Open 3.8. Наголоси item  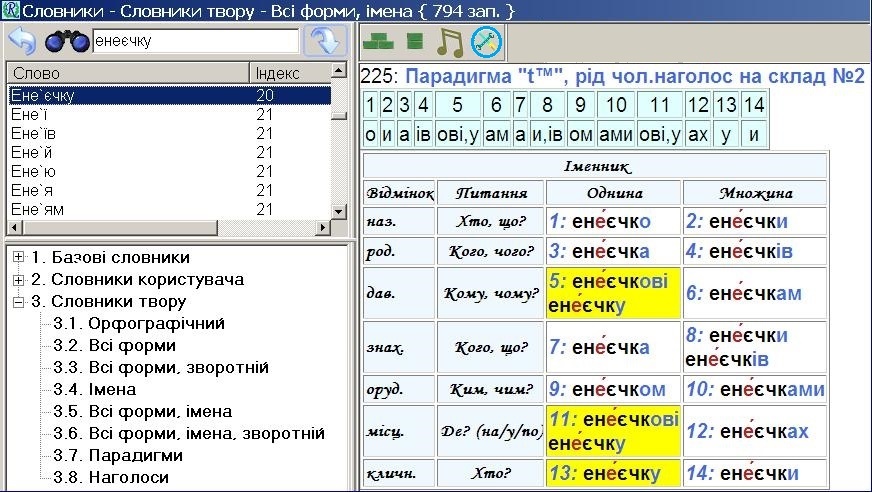click(111, 477)
